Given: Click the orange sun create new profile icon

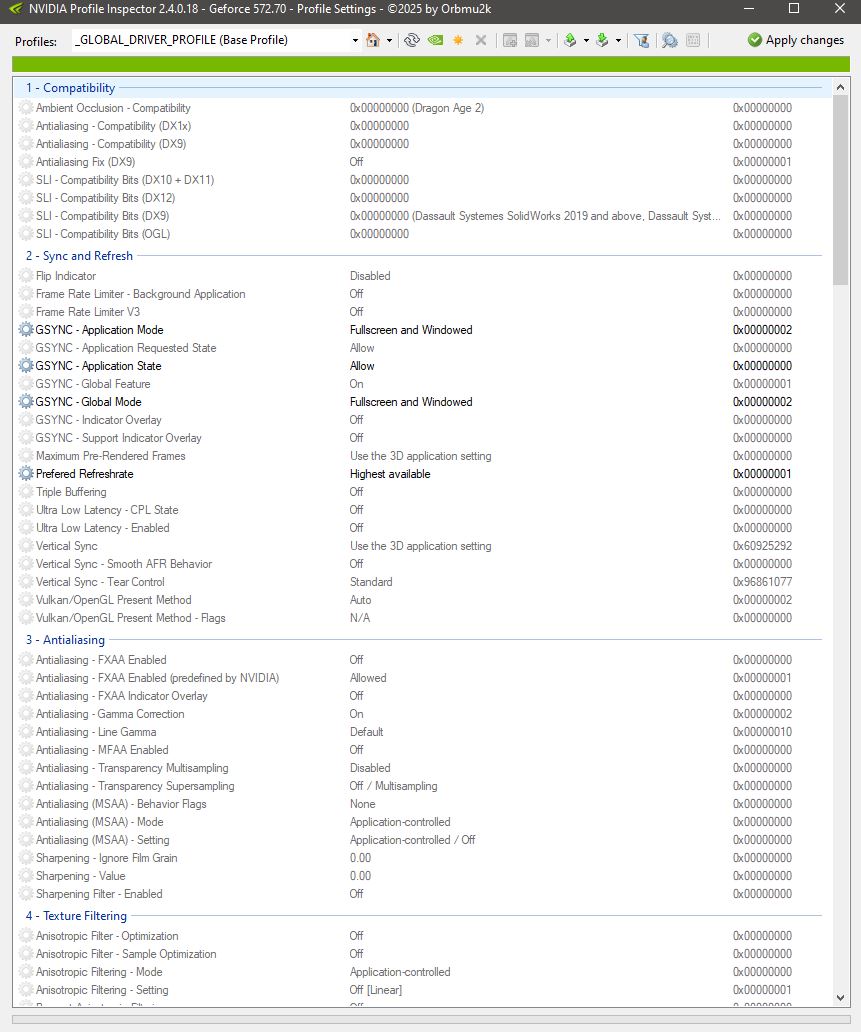Looking at the screenshot, I should click(458, 40).
